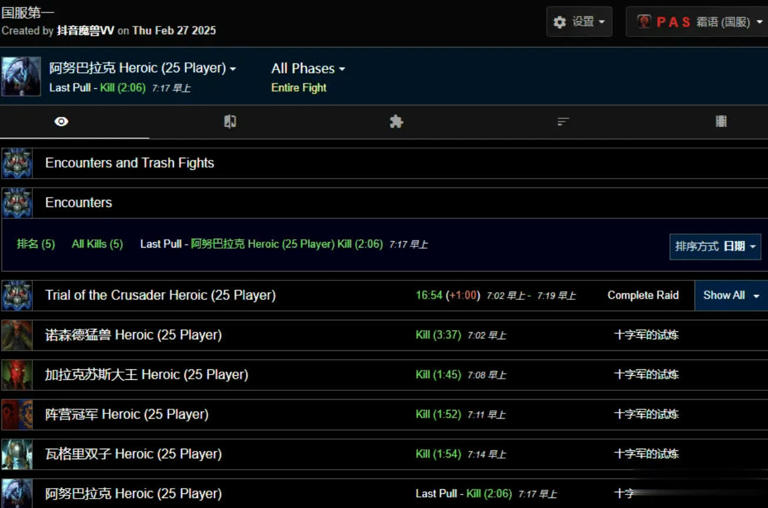The image size is (768, 508).
Task: Open the sort lines tab icon
Action: point(563,121)
